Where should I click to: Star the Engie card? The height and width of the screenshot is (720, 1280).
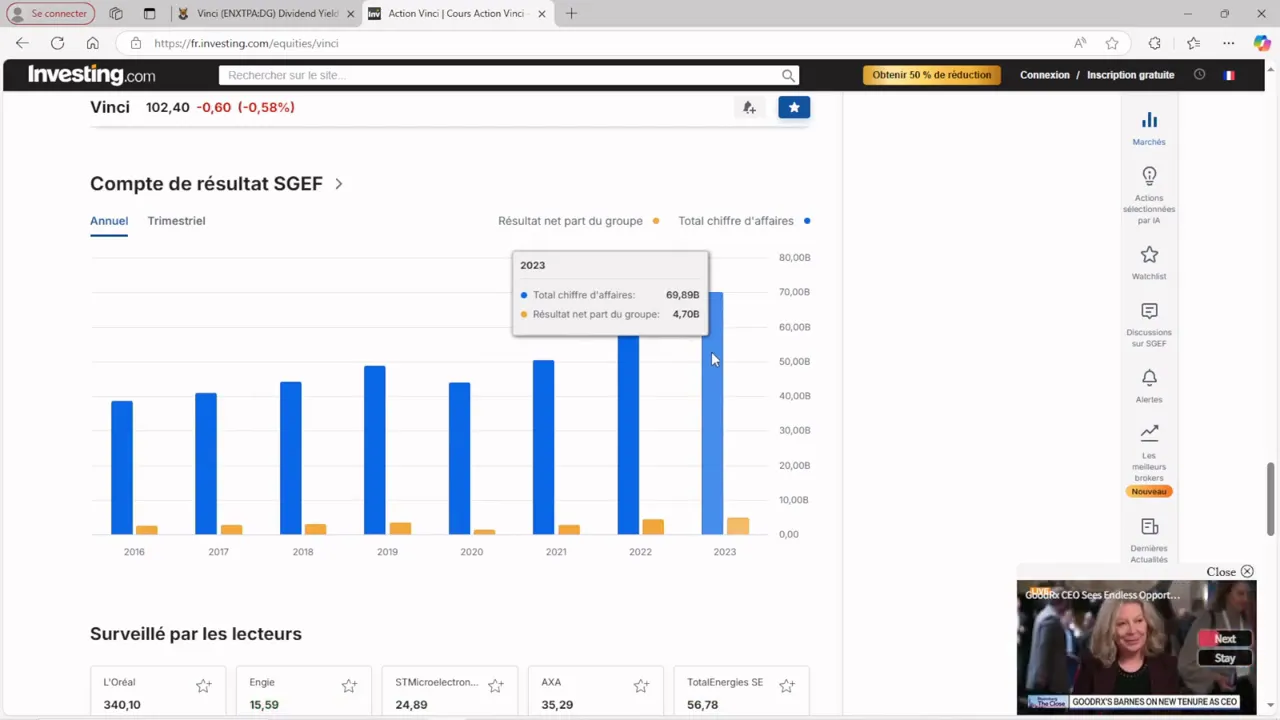click(349, 686)
